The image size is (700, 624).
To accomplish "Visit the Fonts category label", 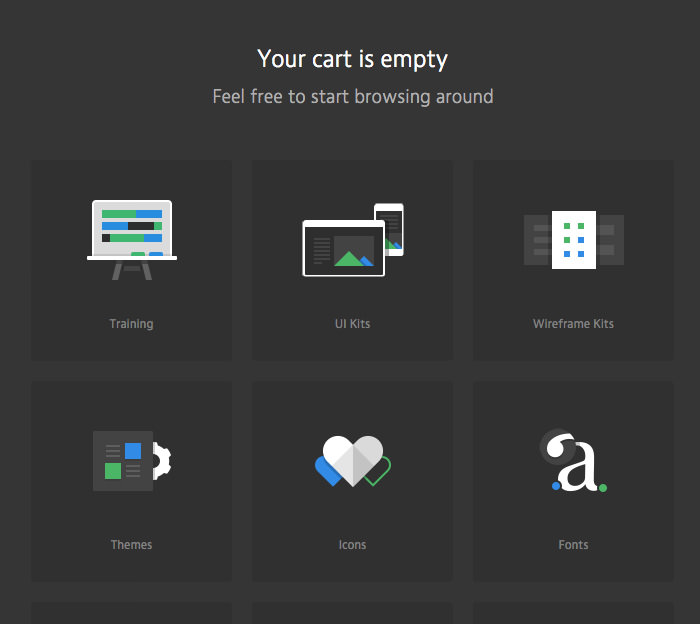I will [573, 545].
